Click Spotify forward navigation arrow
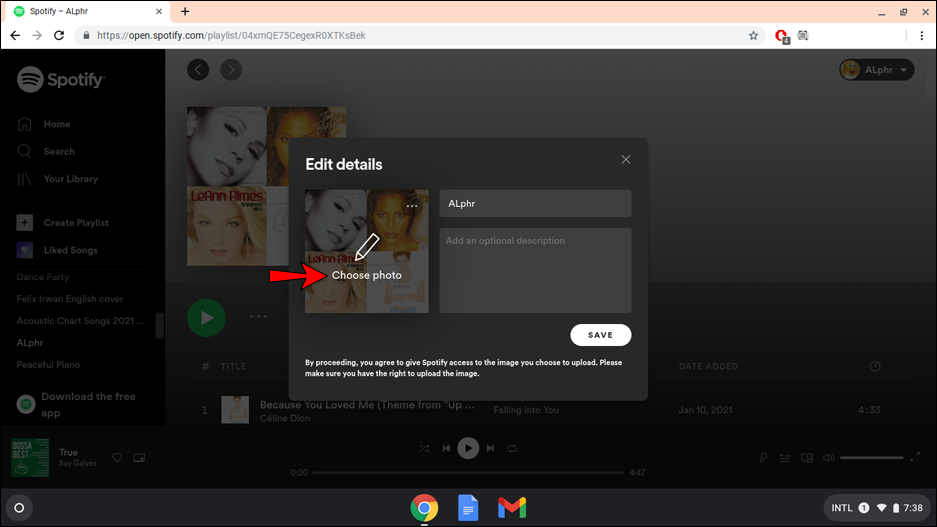This screenshot has height=527, width=937. pos(231,70)
